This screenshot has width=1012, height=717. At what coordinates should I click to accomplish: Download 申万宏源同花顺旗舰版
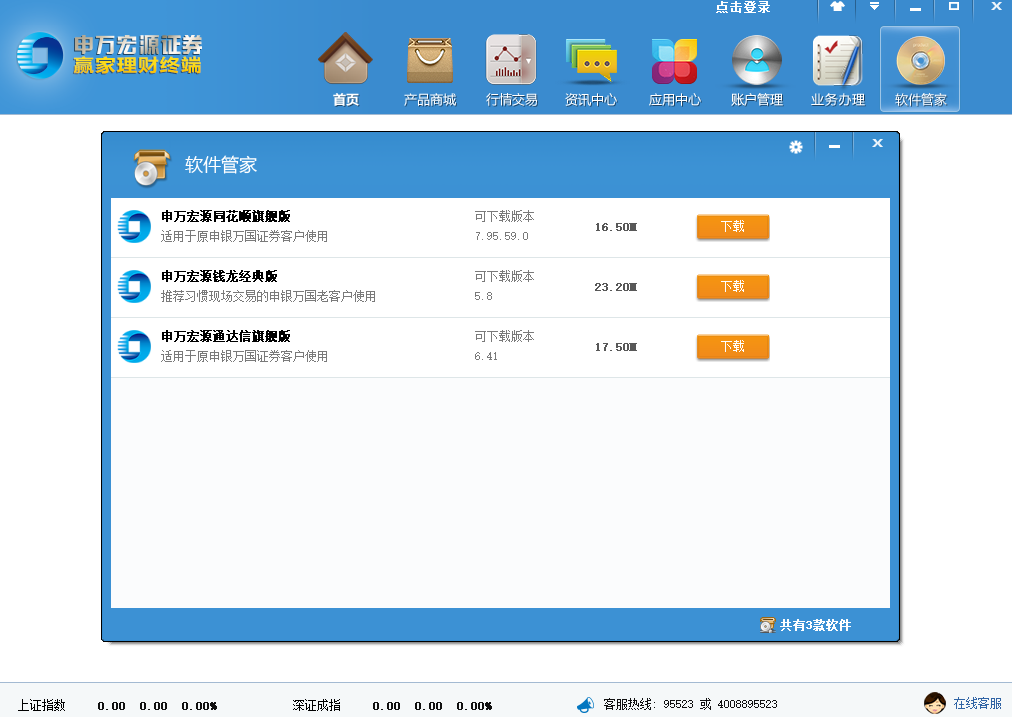point(733,227)
